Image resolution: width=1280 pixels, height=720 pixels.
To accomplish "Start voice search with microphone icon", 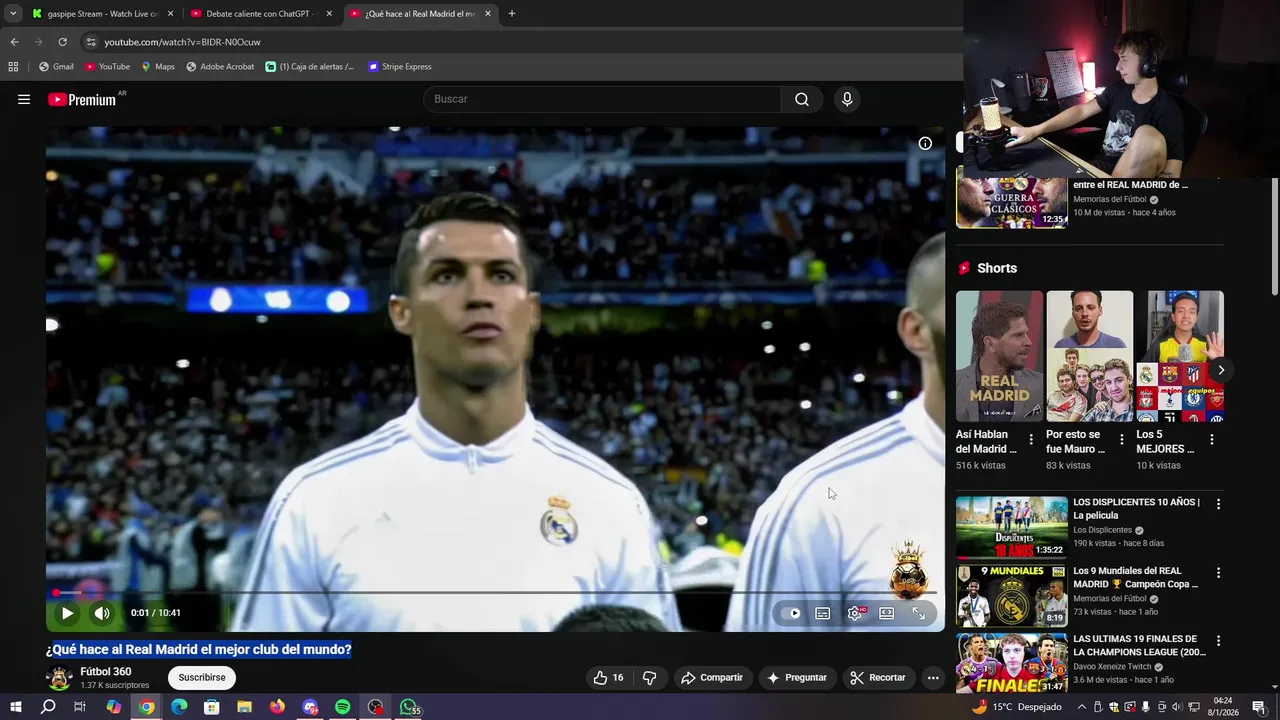I will point(847,99).
